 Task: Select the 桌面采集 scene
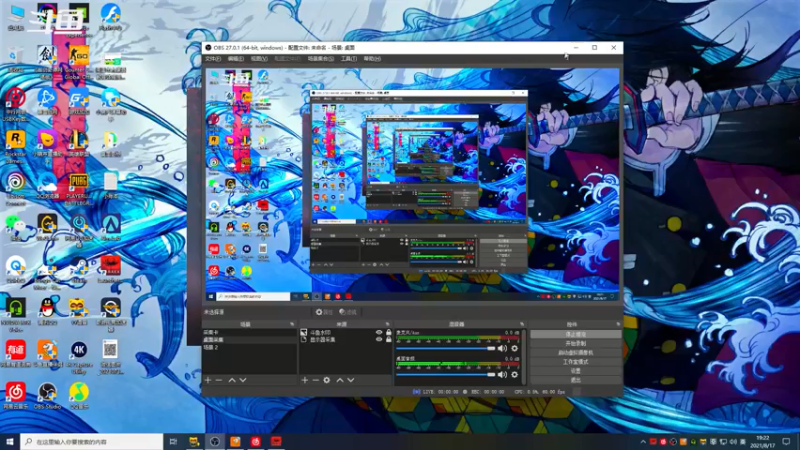249,339
